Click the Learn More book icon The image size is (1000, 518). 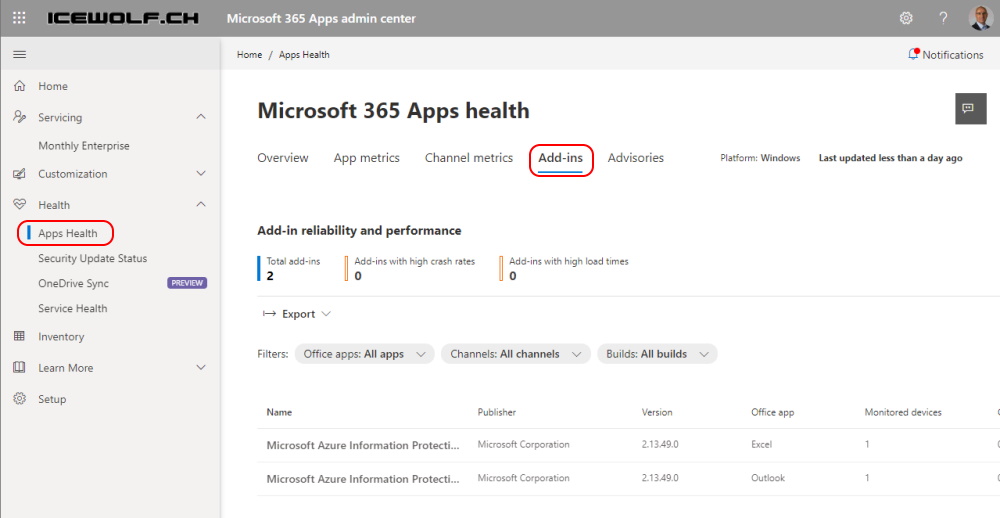(20, 367)
